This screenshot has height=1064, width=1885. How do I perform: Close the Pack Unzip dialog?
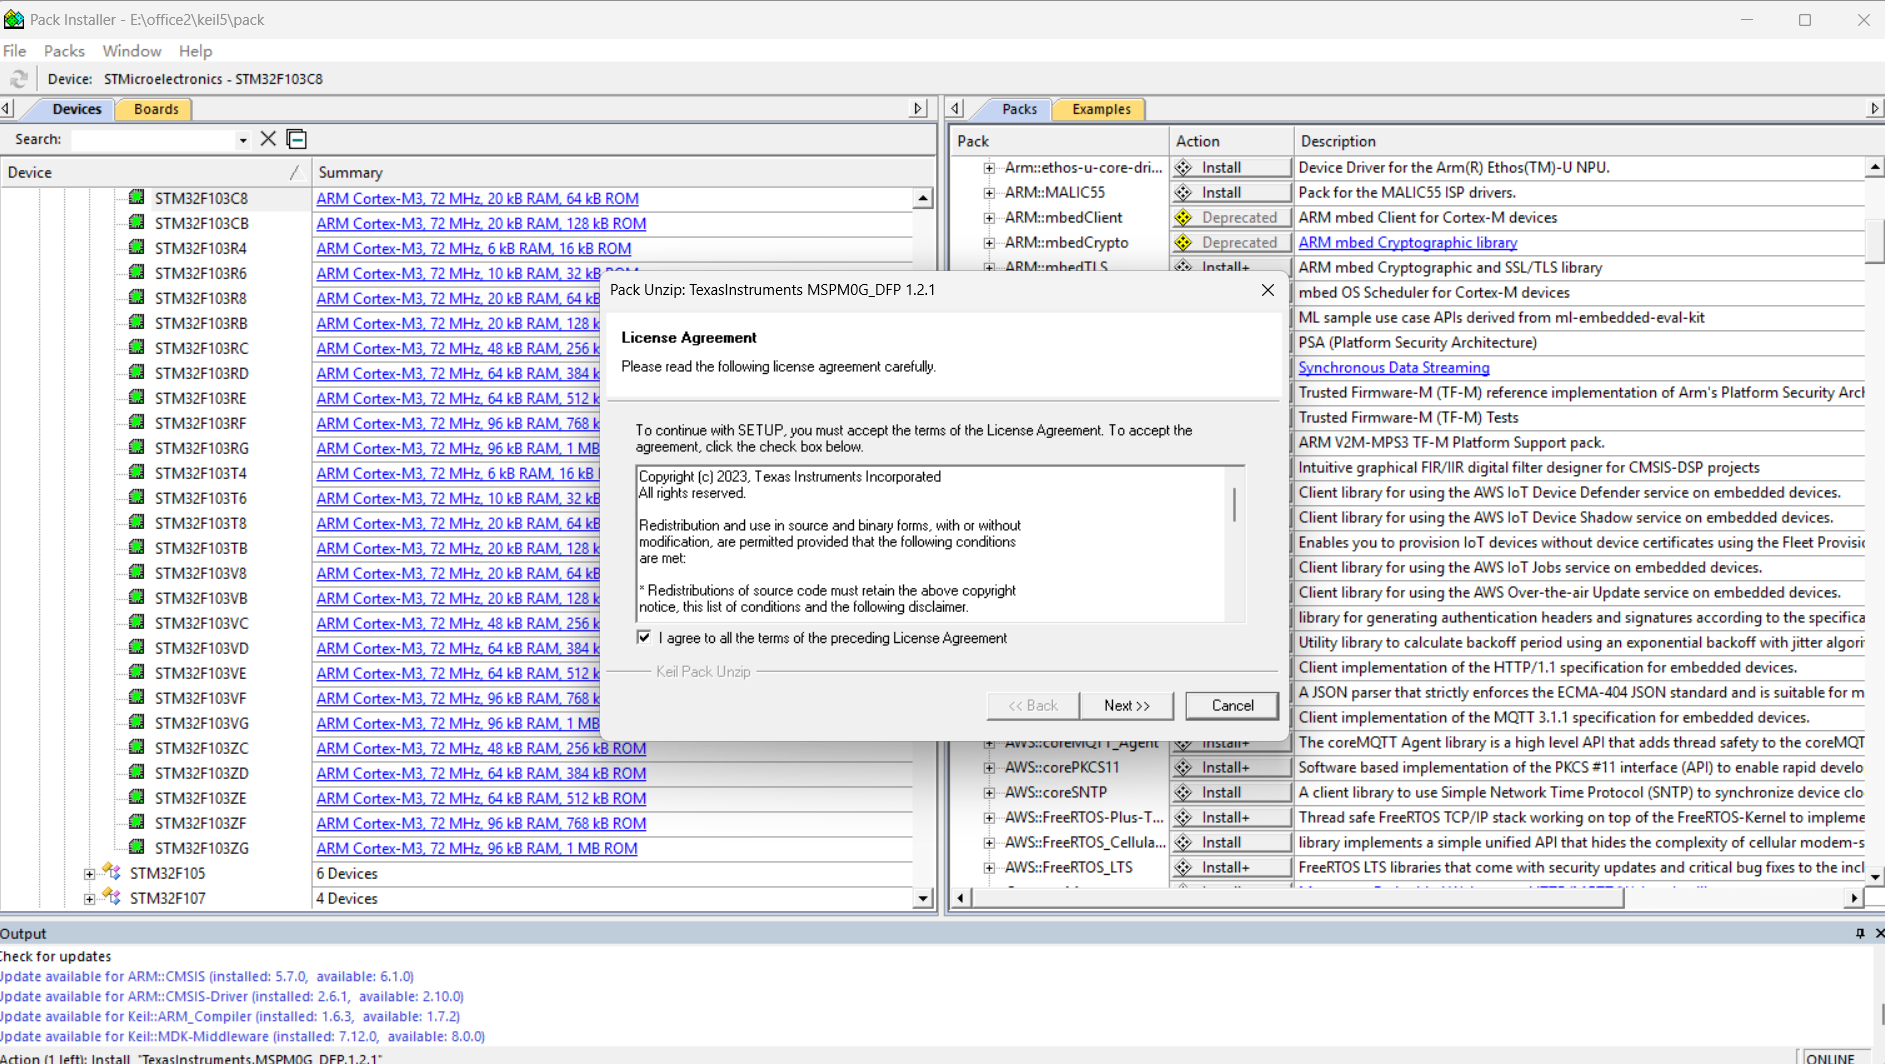point(1267,290)
